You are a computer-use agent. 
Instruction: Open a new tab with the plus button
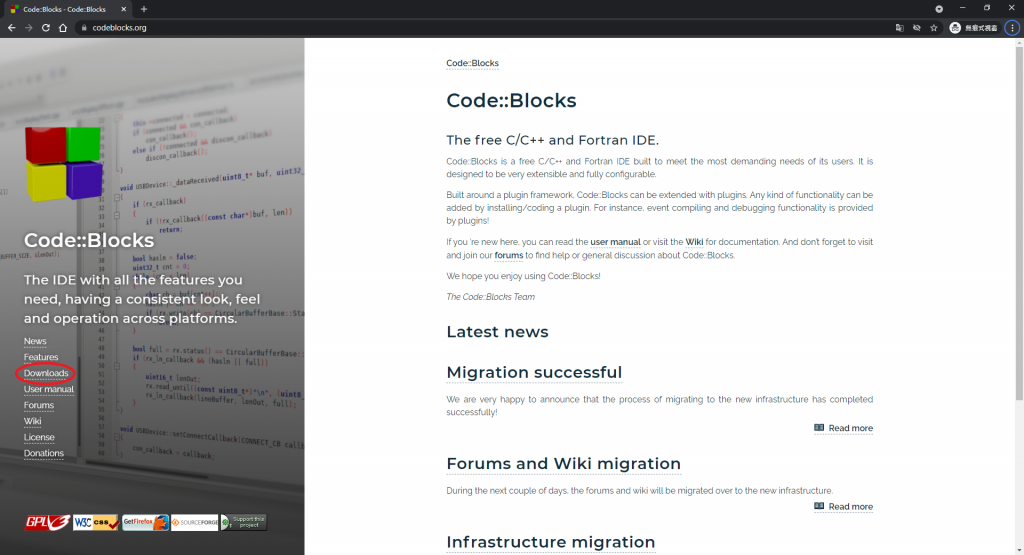[144, 9]
